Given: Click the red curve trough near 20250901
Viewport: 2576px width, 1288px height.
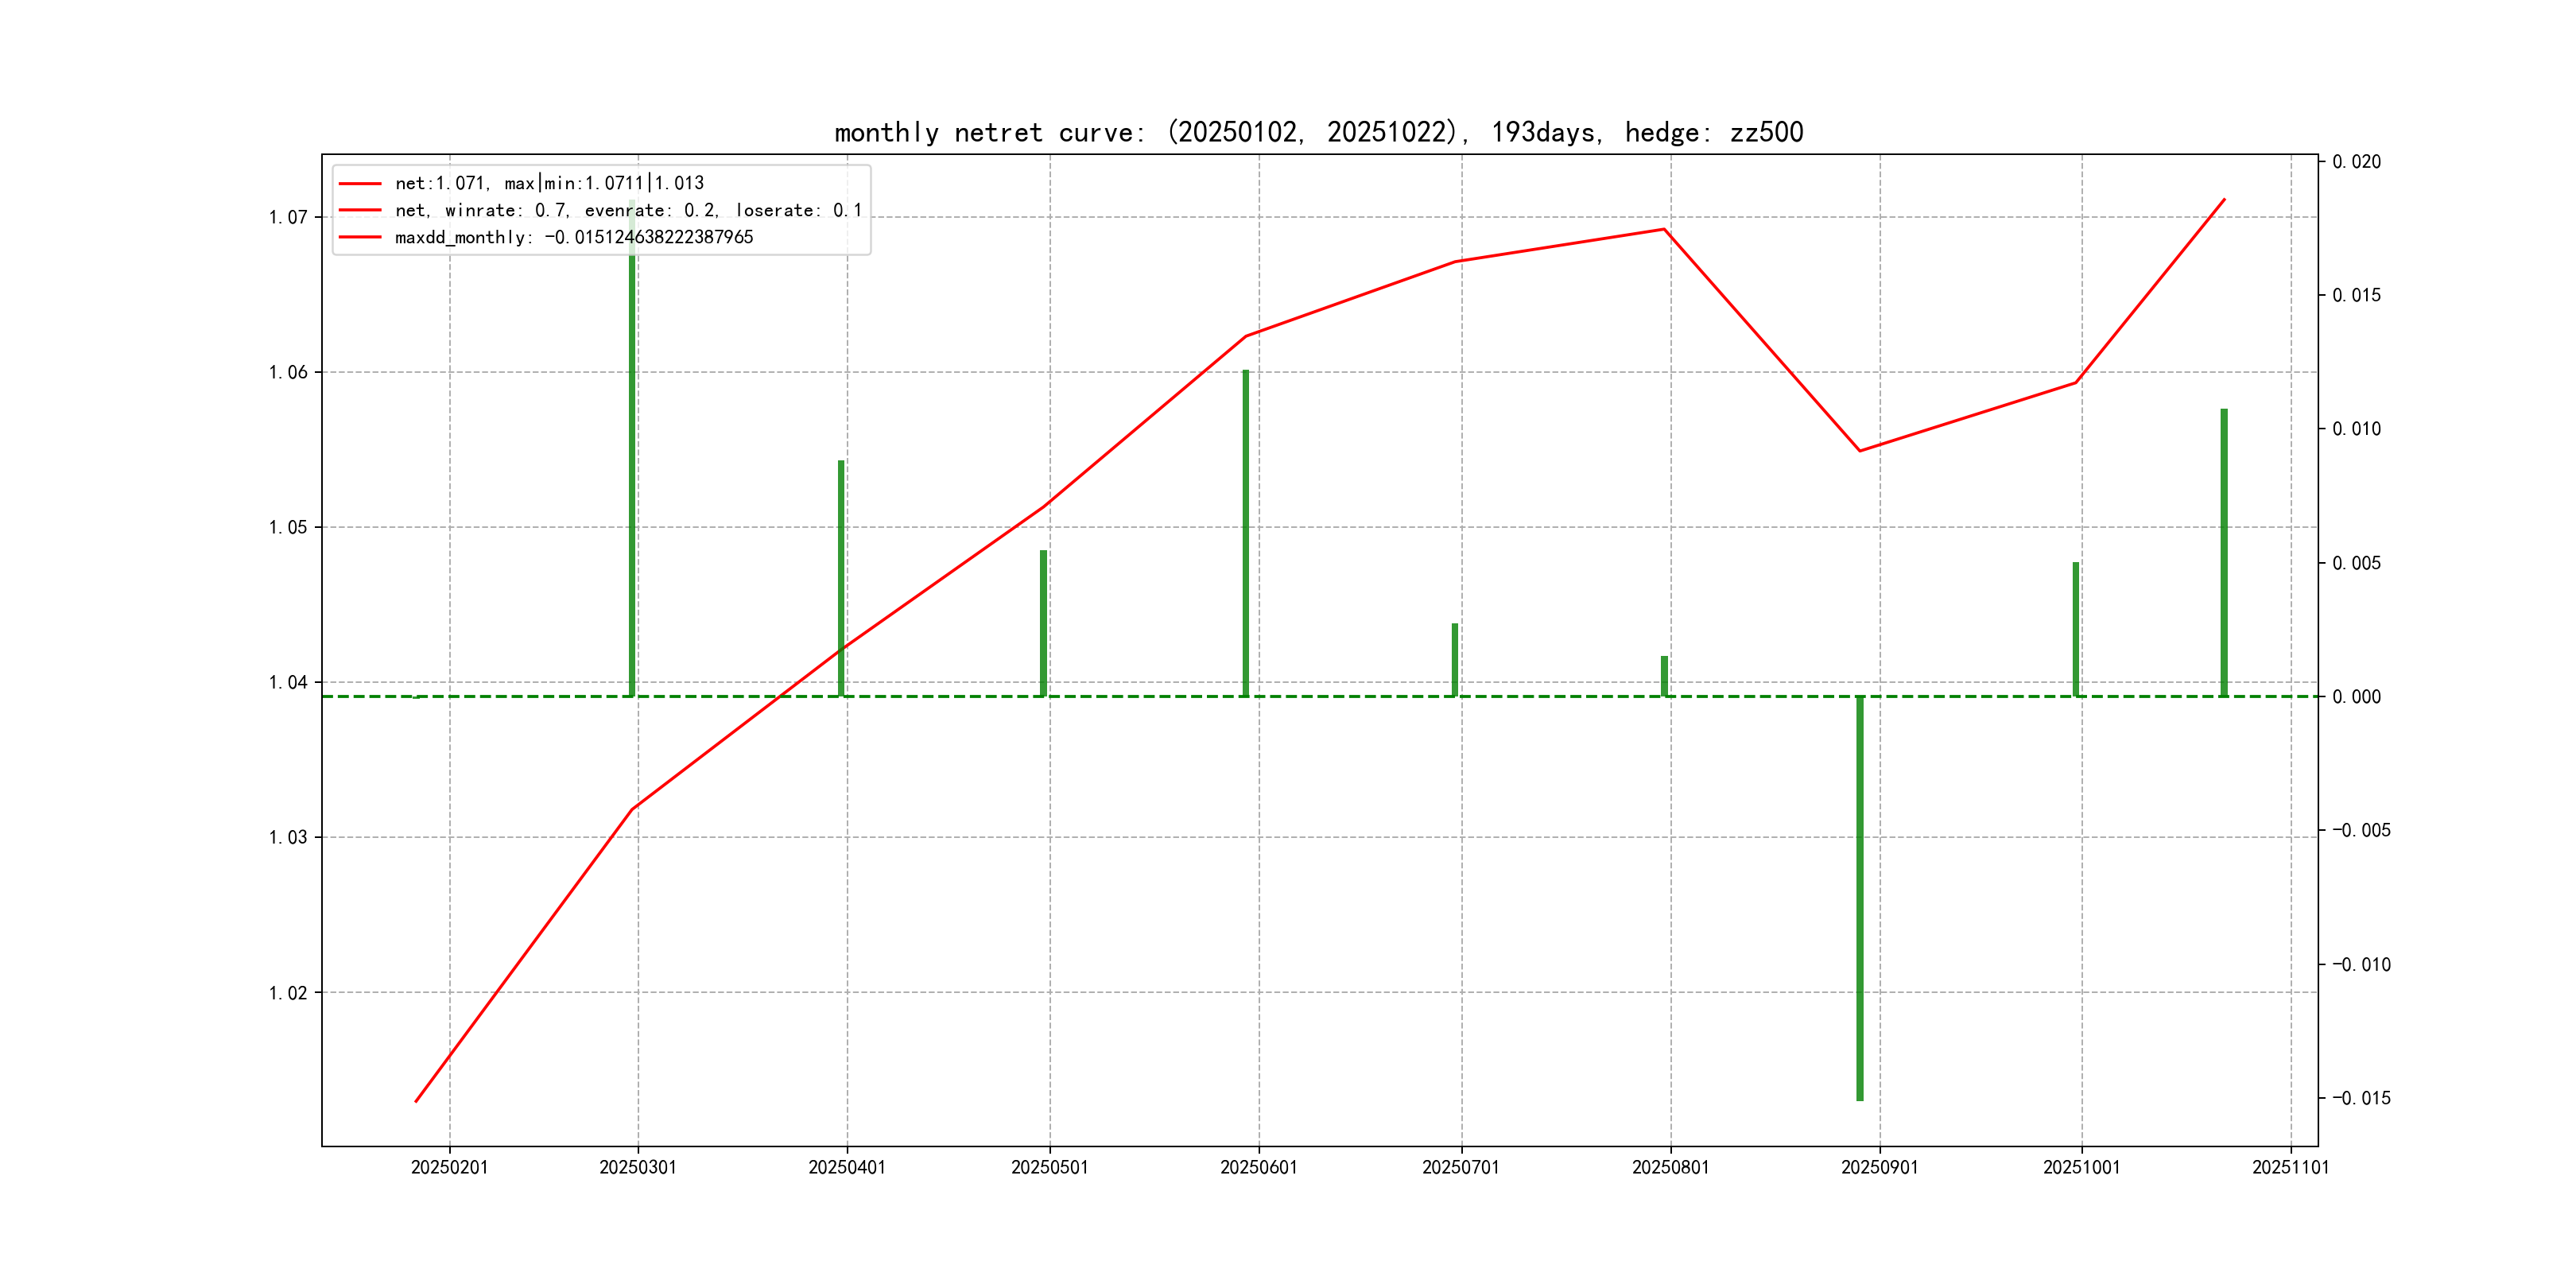Looking at the screenshot, I should [1860, 450].
